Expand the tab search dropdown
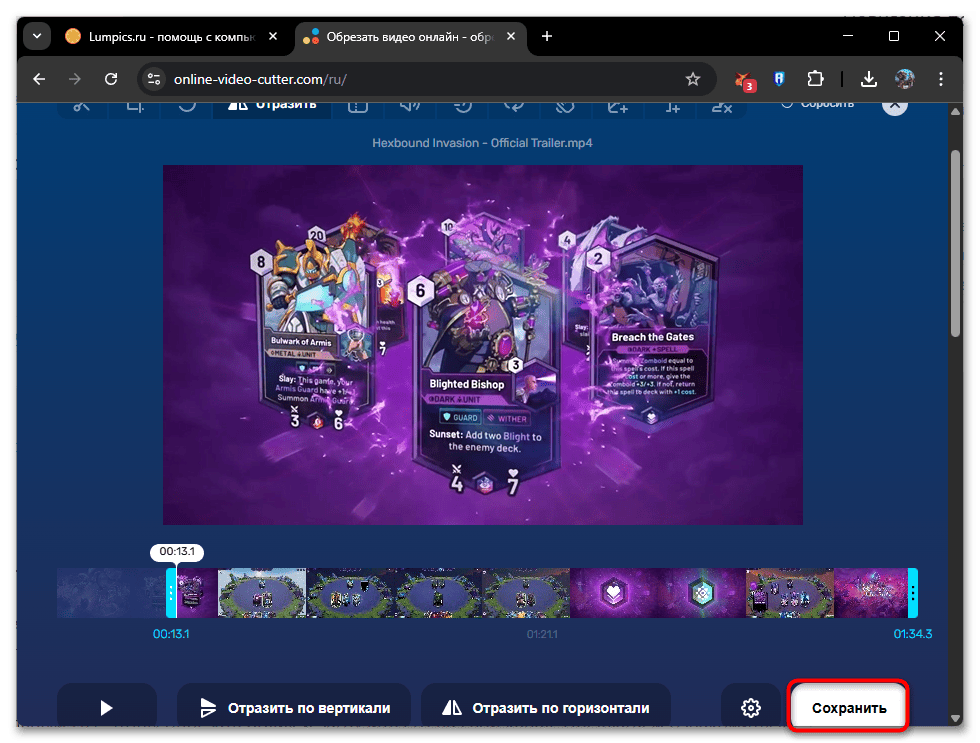The height and width of the screenshot is (743, 980). tap(37, 36)
